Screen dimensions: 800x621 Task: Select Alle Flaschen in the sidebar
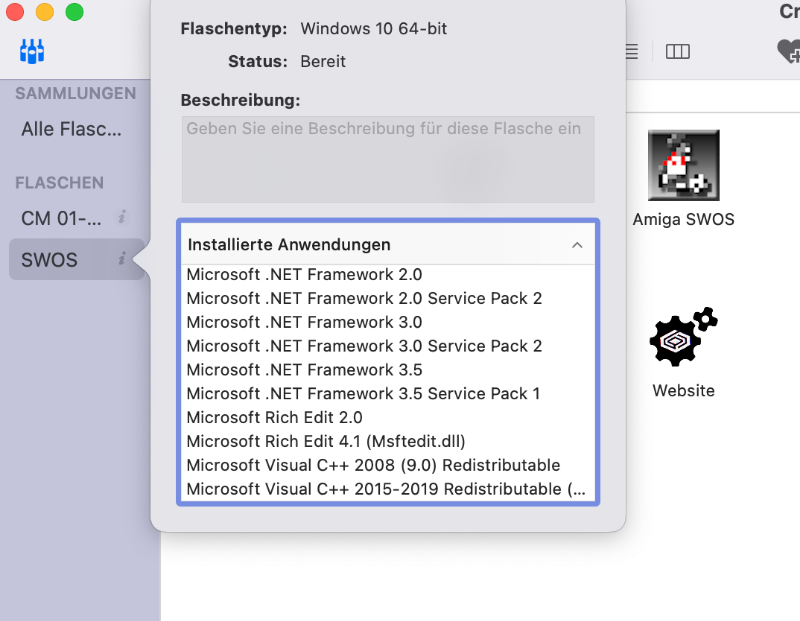pos(71,129)
